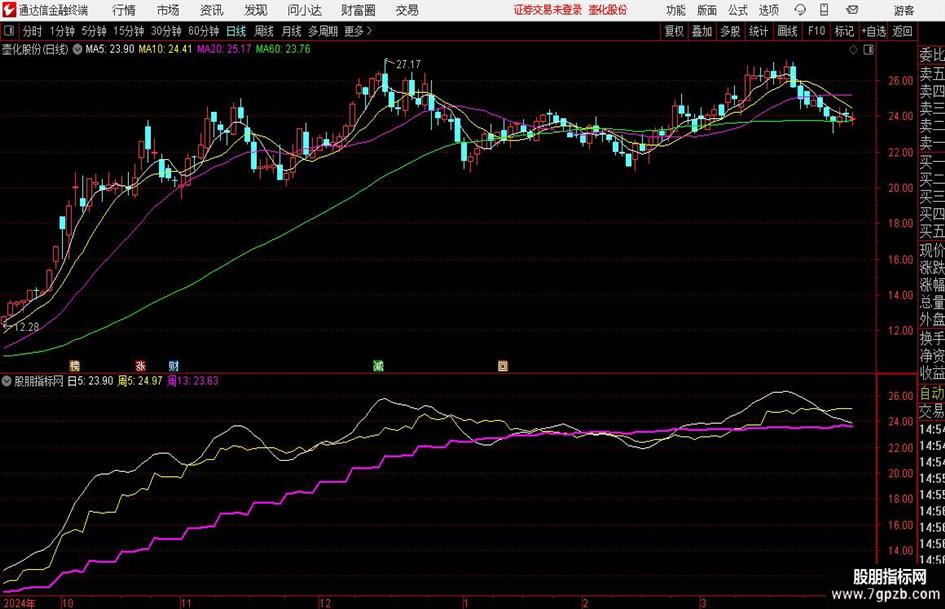945x609 pixels.
Task: Switch to the 30分钟 period tab
Action: 166,31
